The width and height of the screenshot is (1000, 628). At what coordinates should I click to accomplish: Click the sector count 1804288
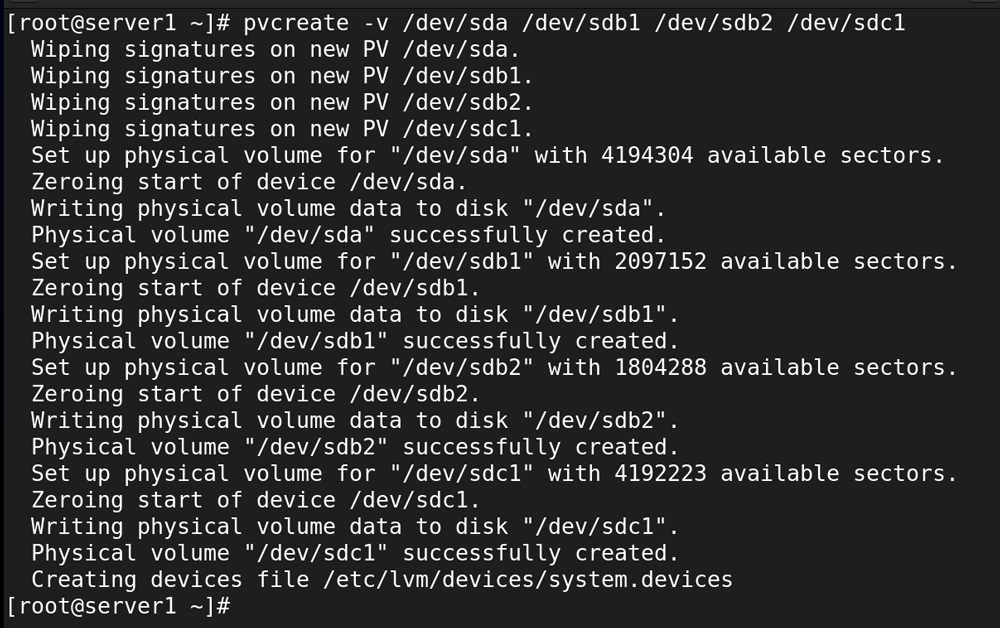[660, 368]
